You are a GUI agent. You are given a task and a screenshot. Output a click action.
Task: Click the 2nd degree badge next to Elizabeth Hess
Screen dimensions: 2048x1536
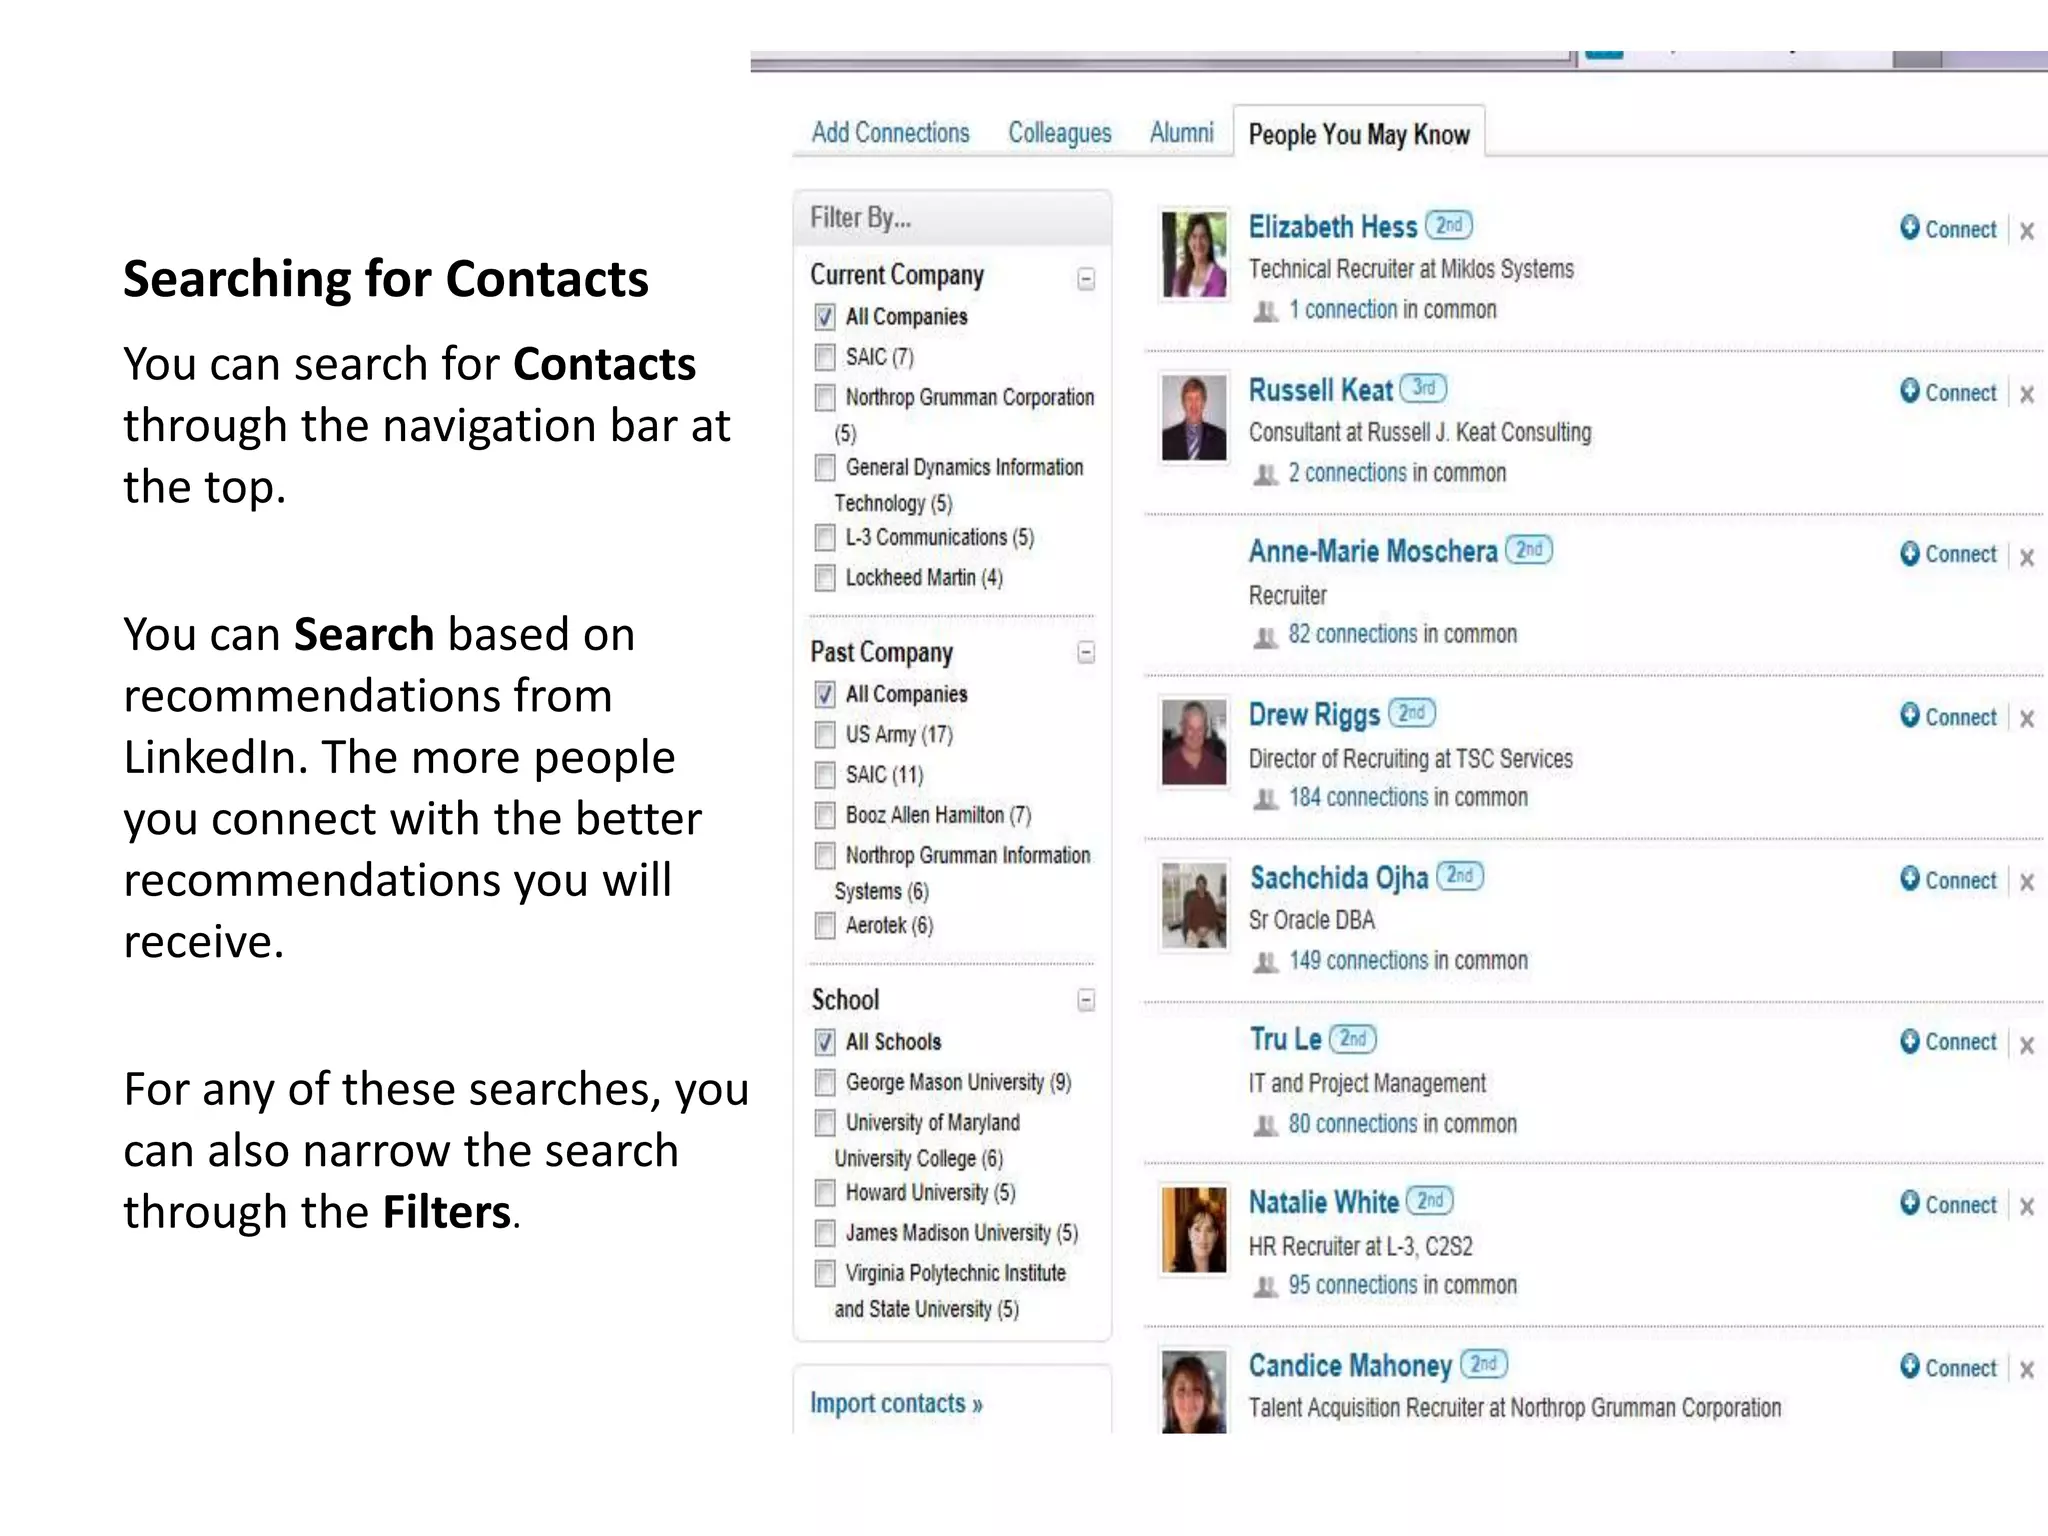pyautogui.click(x=1449, y=225)
